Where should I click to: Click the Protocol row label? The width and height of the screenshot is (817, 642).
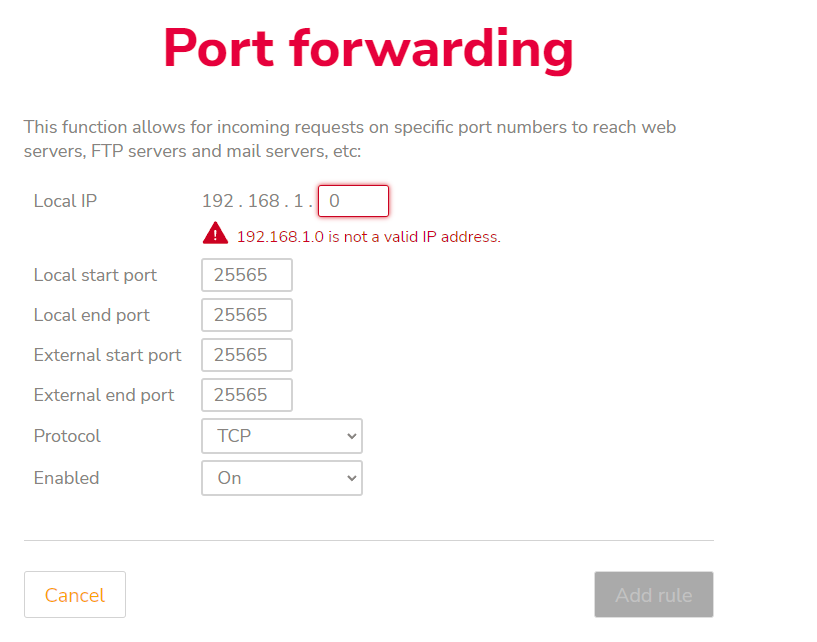coord(67,436)
